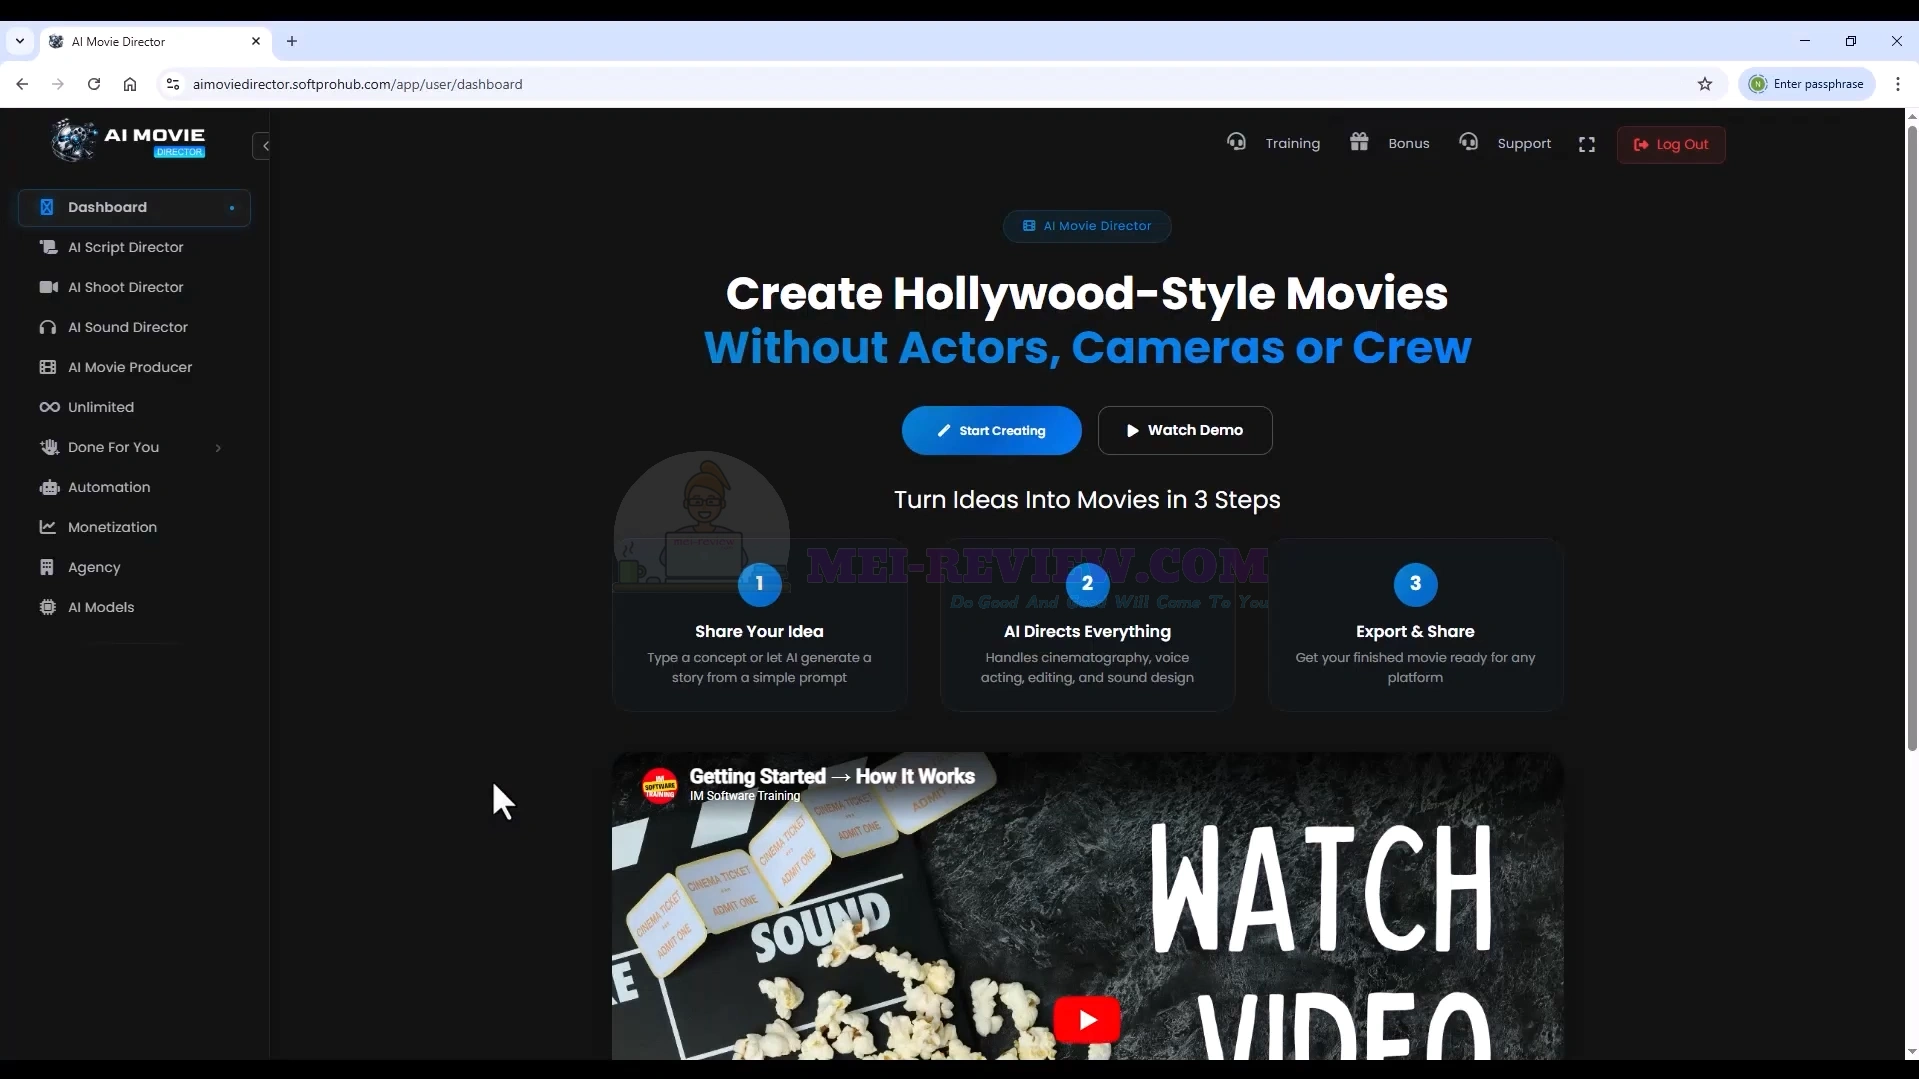Open the tab search dropdown arrow

click(x=20, y=41)
